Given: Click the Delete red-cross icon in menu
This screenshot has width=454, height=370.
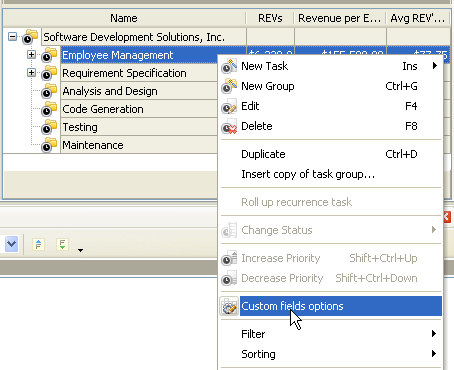Looking at the screenshot, I should coord(229,126).
